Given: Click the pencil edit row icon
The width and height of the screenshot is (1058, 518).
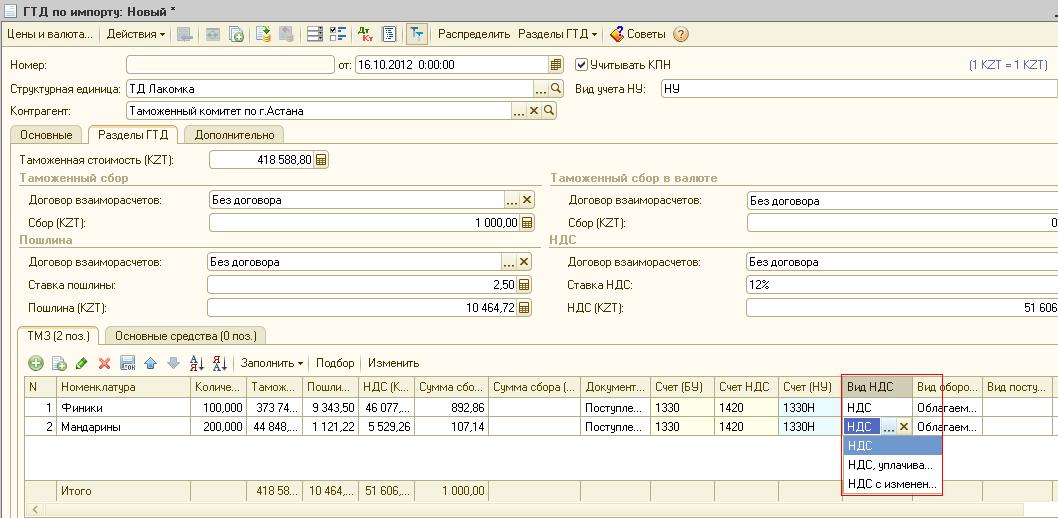Looking at the screenshot, I should click(x=81, y=363).
